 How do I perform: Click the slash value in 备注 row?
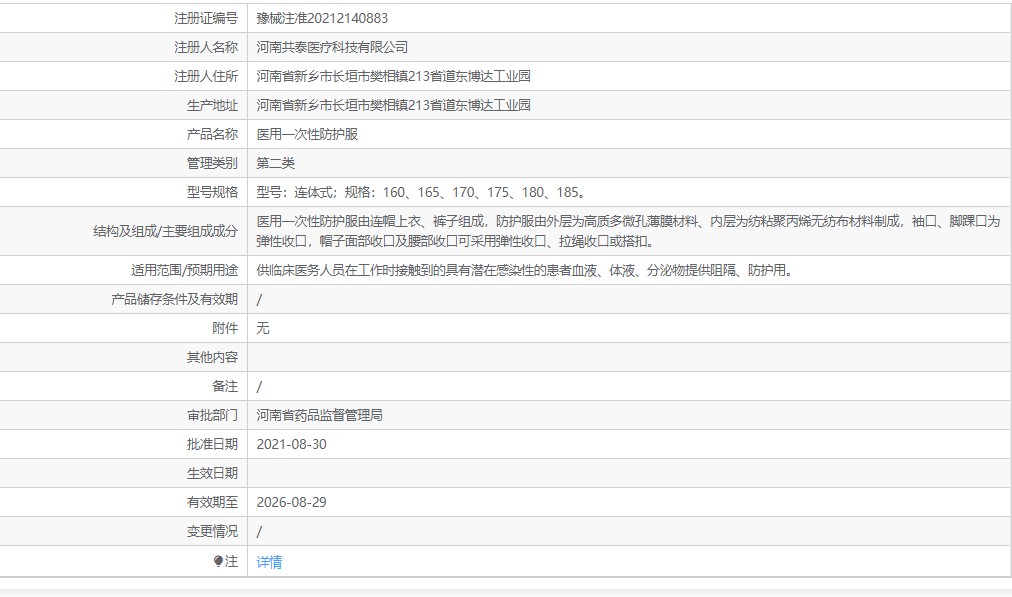pyautogui.click(x=259, y=387)
